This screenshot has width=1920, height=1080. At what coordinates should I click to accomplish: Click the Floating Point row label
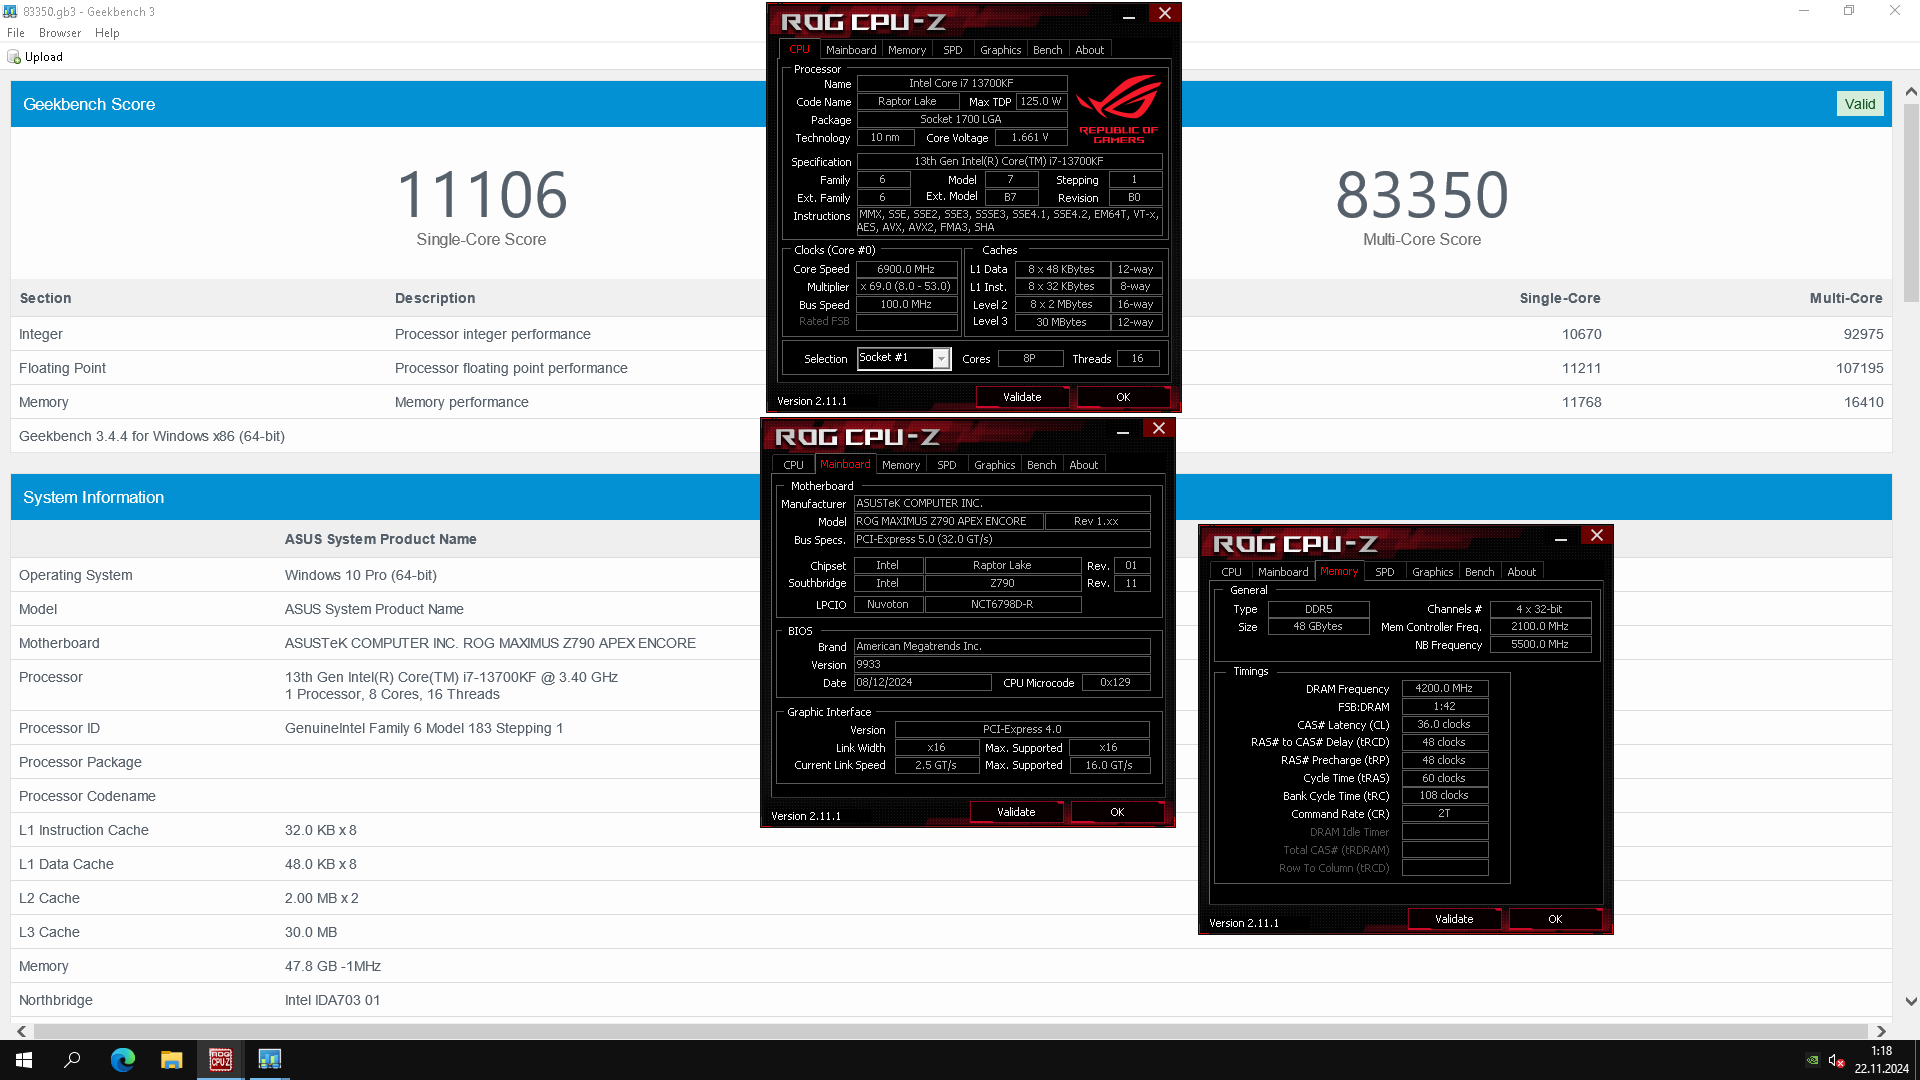tap(62, 368)
